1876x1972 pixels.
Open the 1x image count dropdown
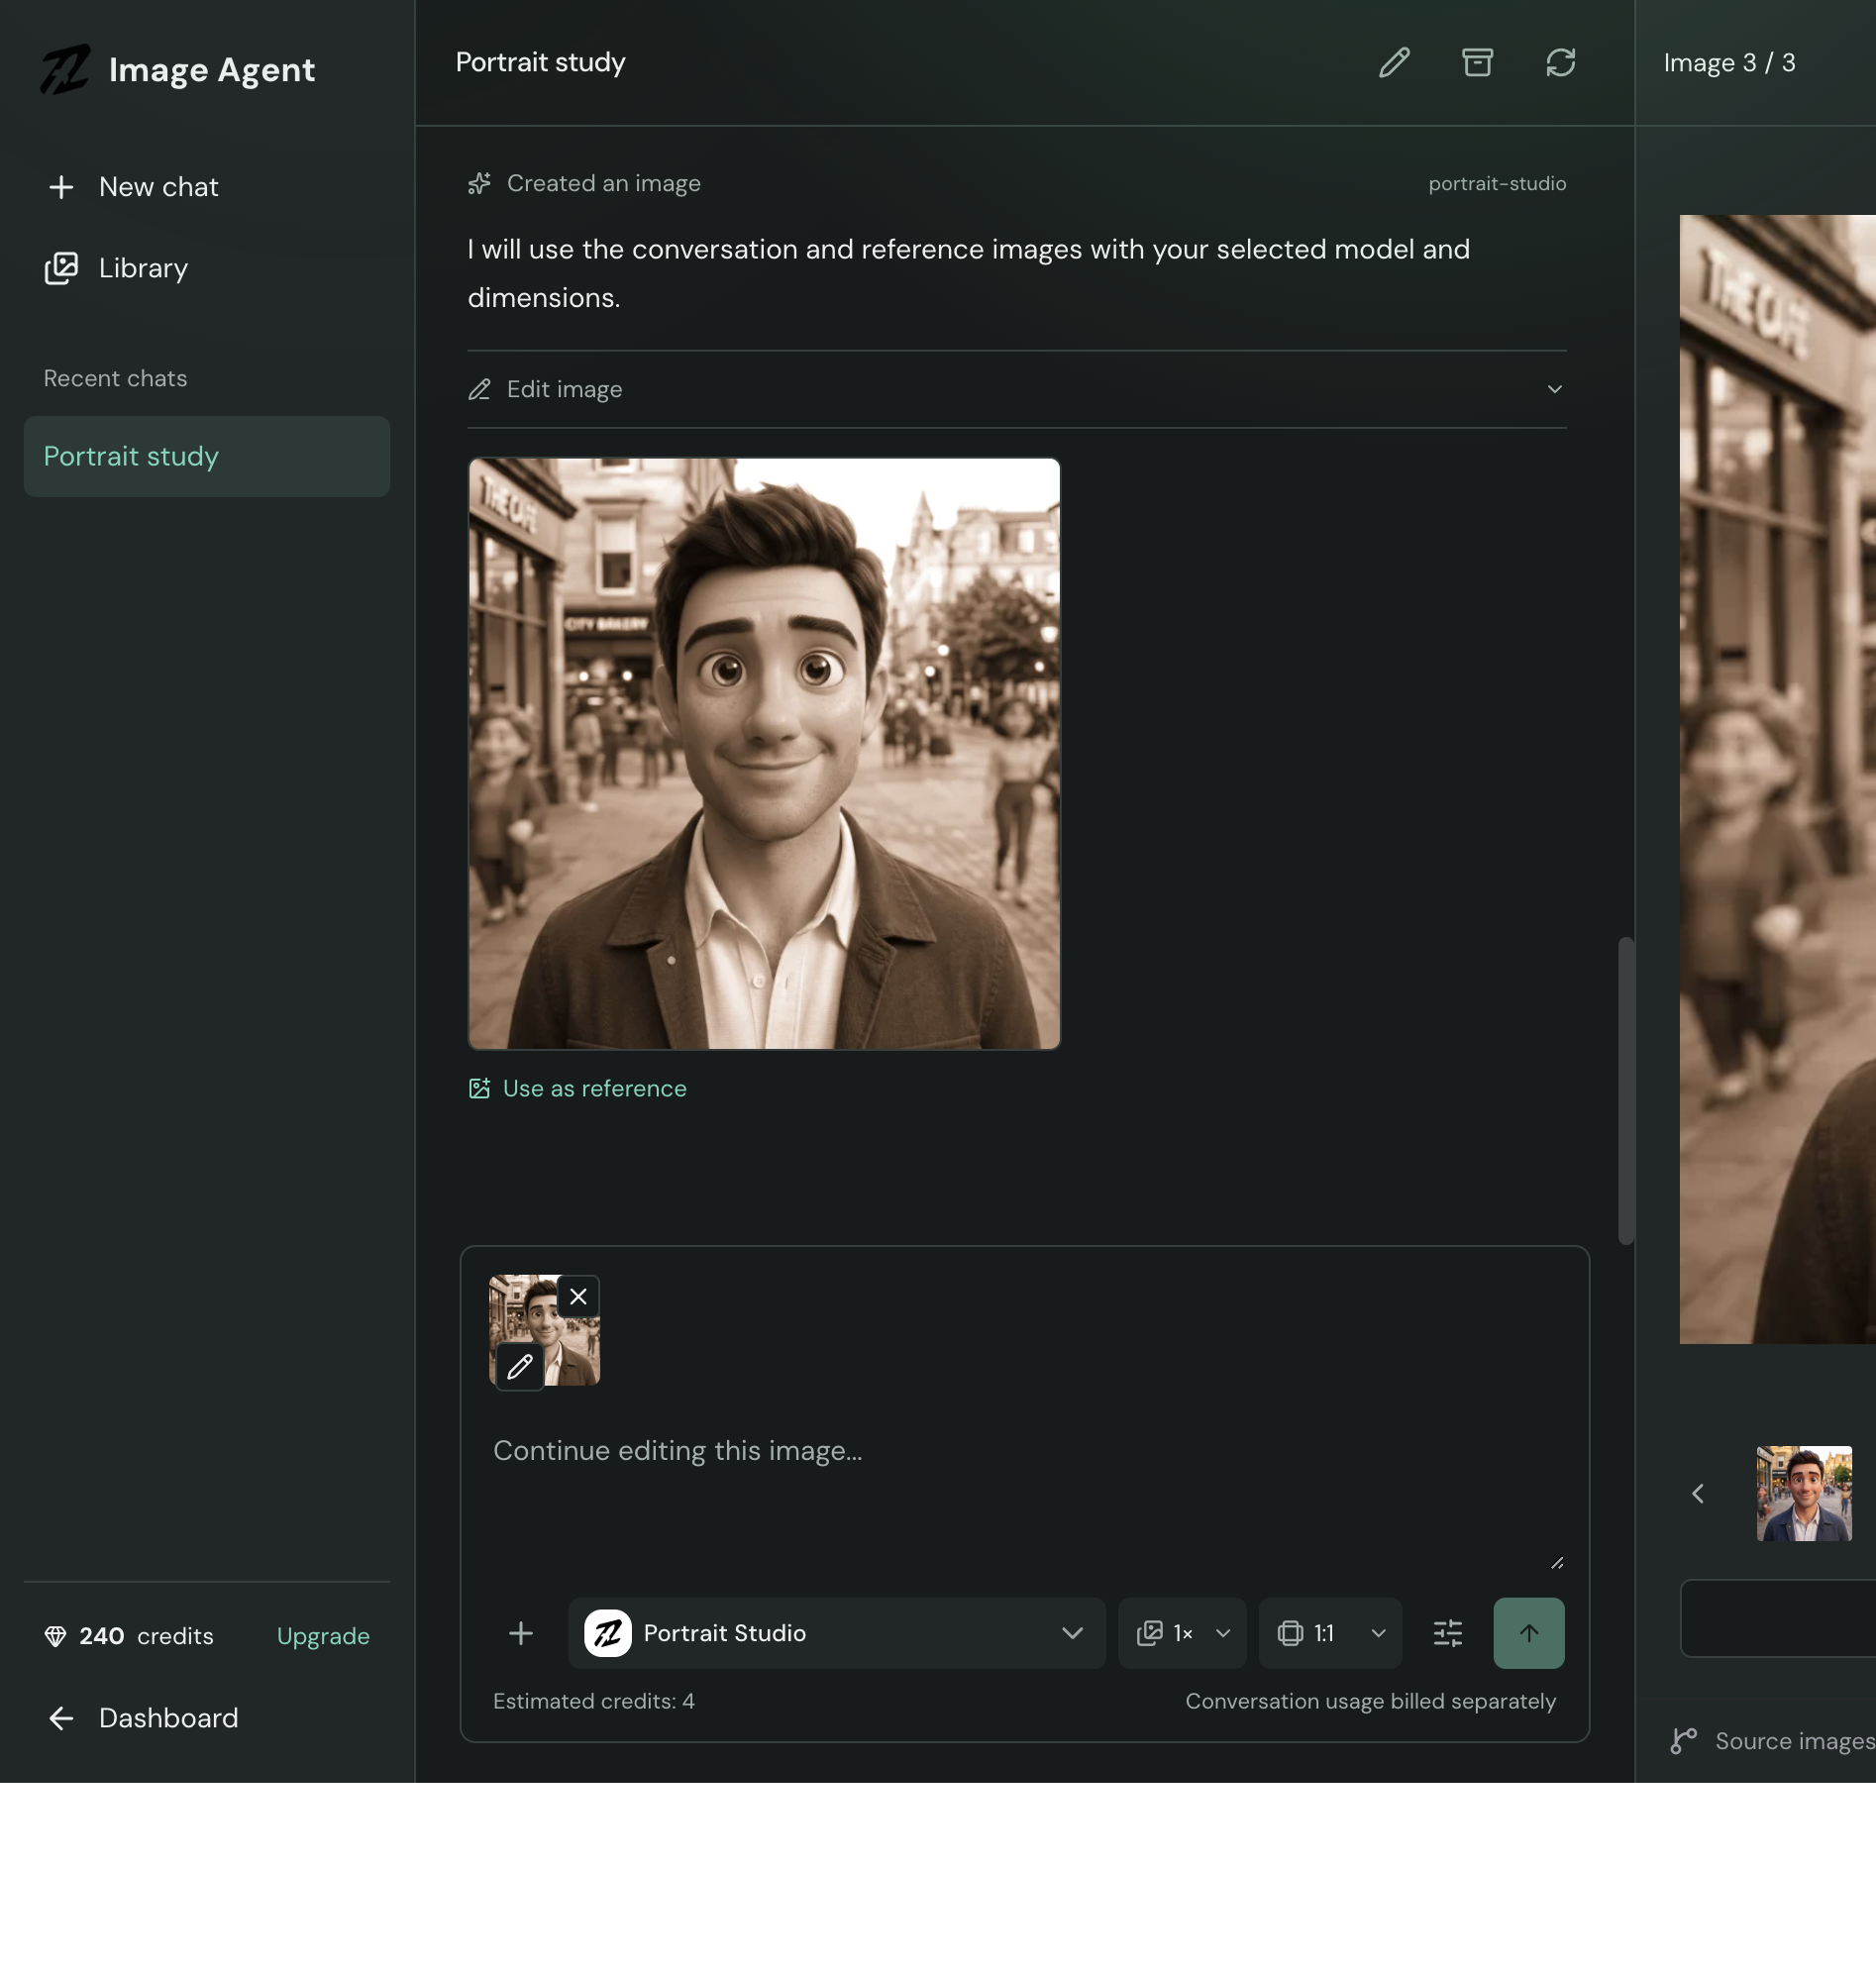[x=1181, y=1633]
